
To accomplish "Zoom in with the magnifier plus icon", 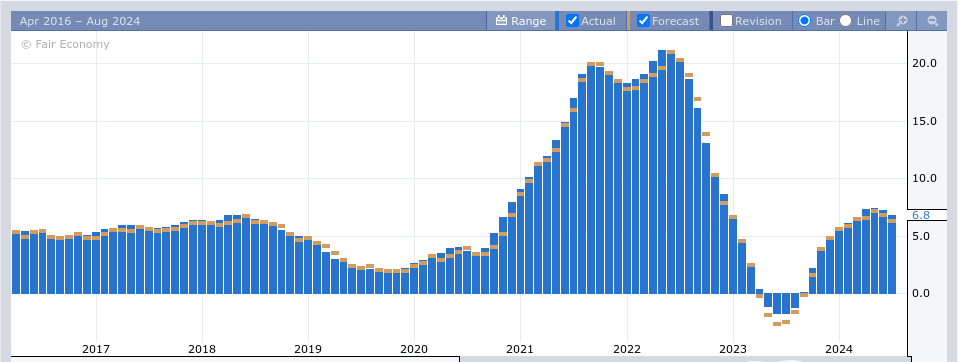I will [902, 21].
